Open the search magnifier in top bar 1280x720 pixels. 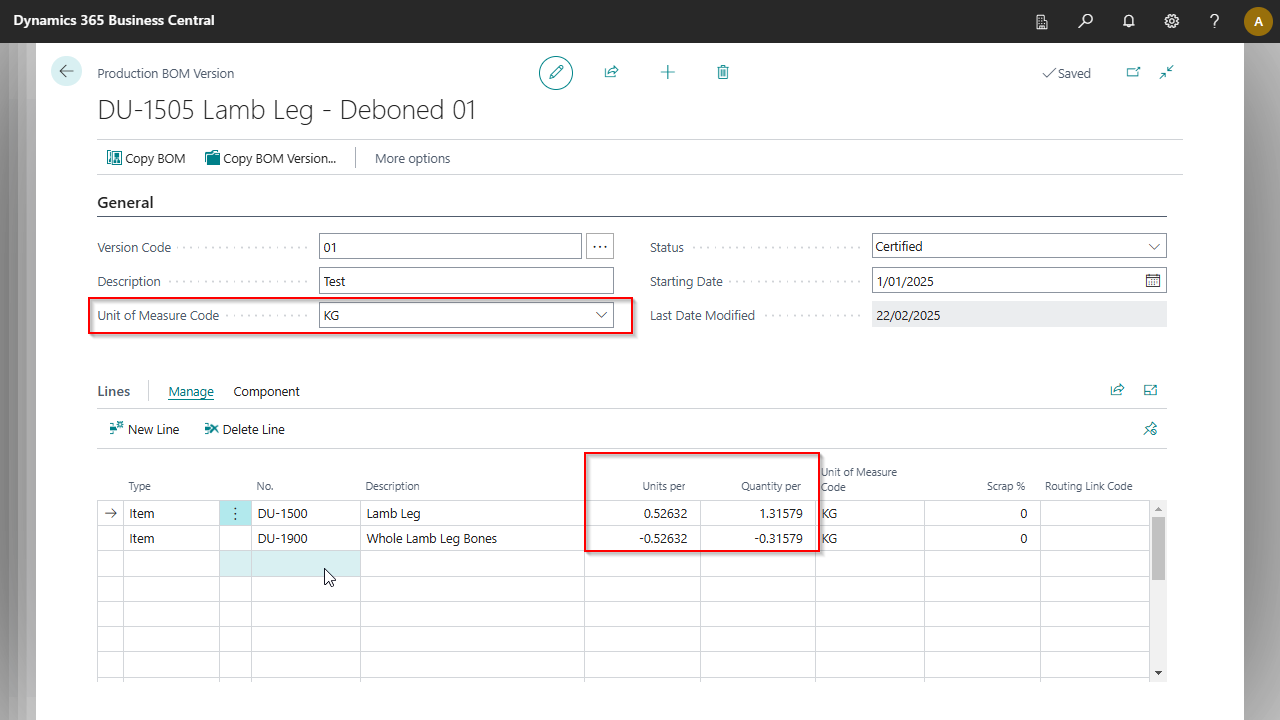[1085, 21]
